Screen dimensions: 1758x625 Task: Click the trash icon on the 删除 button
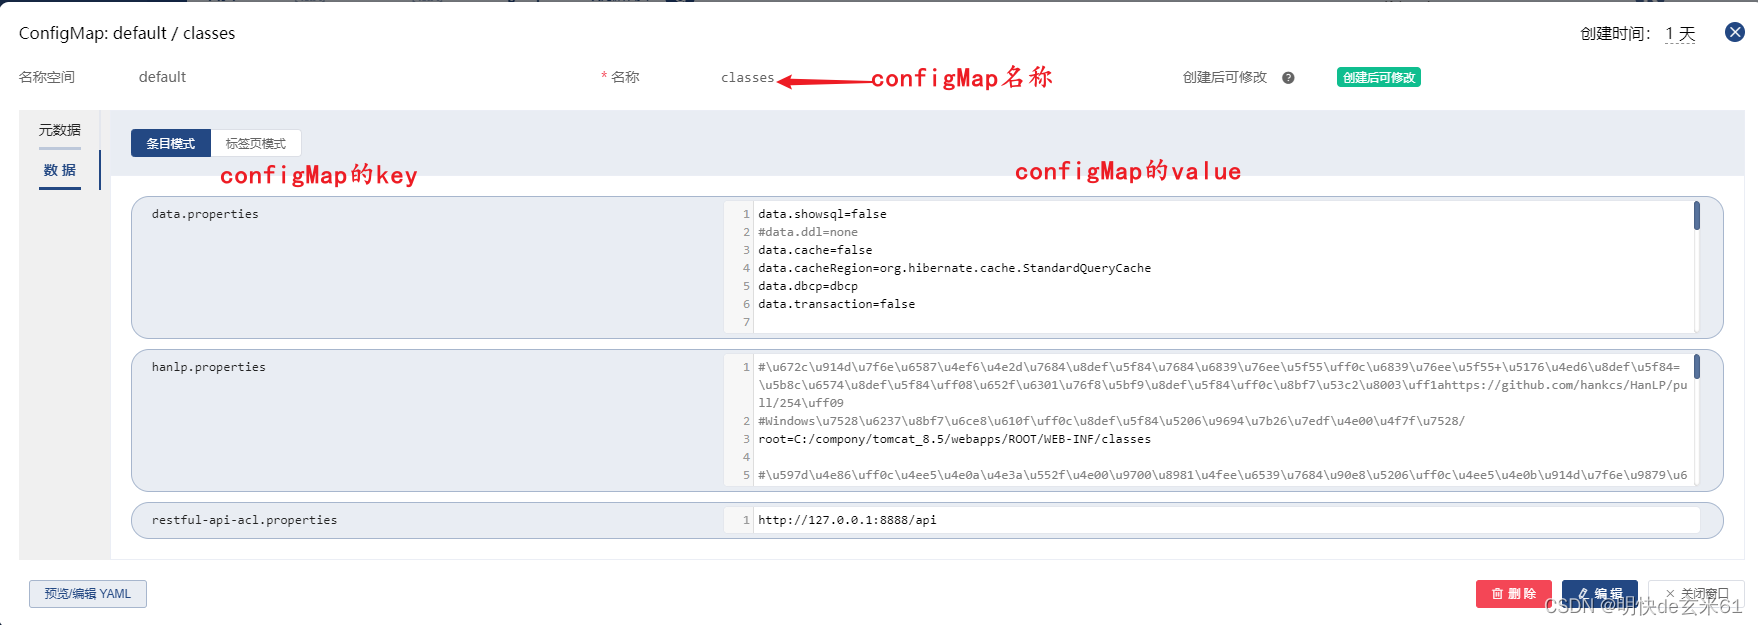(1497, 594)
